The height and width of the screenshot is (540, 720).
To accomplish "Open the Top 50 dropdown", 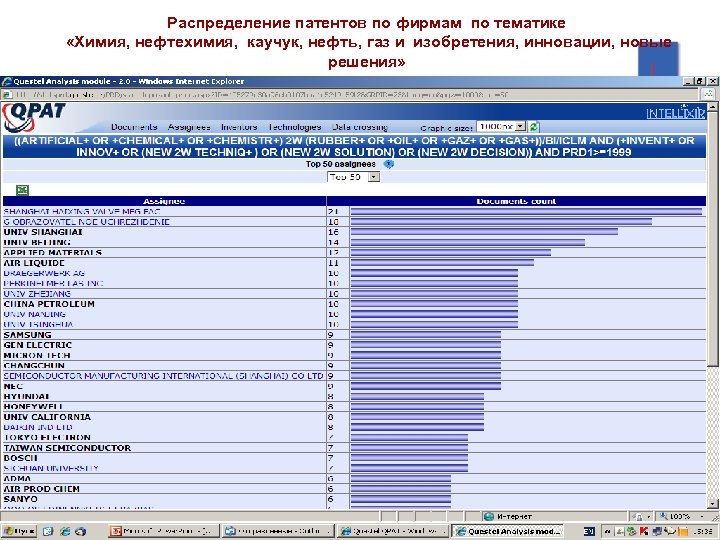I will click(x=353, y=177).
